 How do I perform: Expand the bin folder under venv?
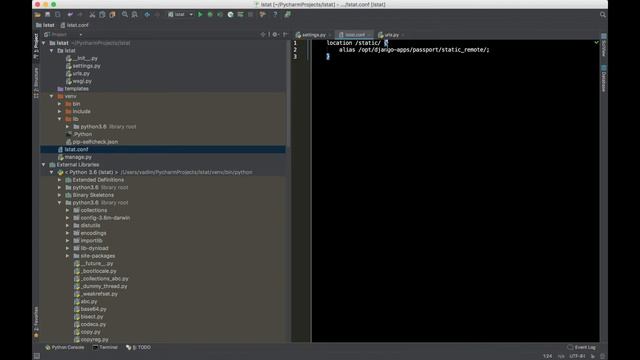pyautogui.click(x=60, y=104)
